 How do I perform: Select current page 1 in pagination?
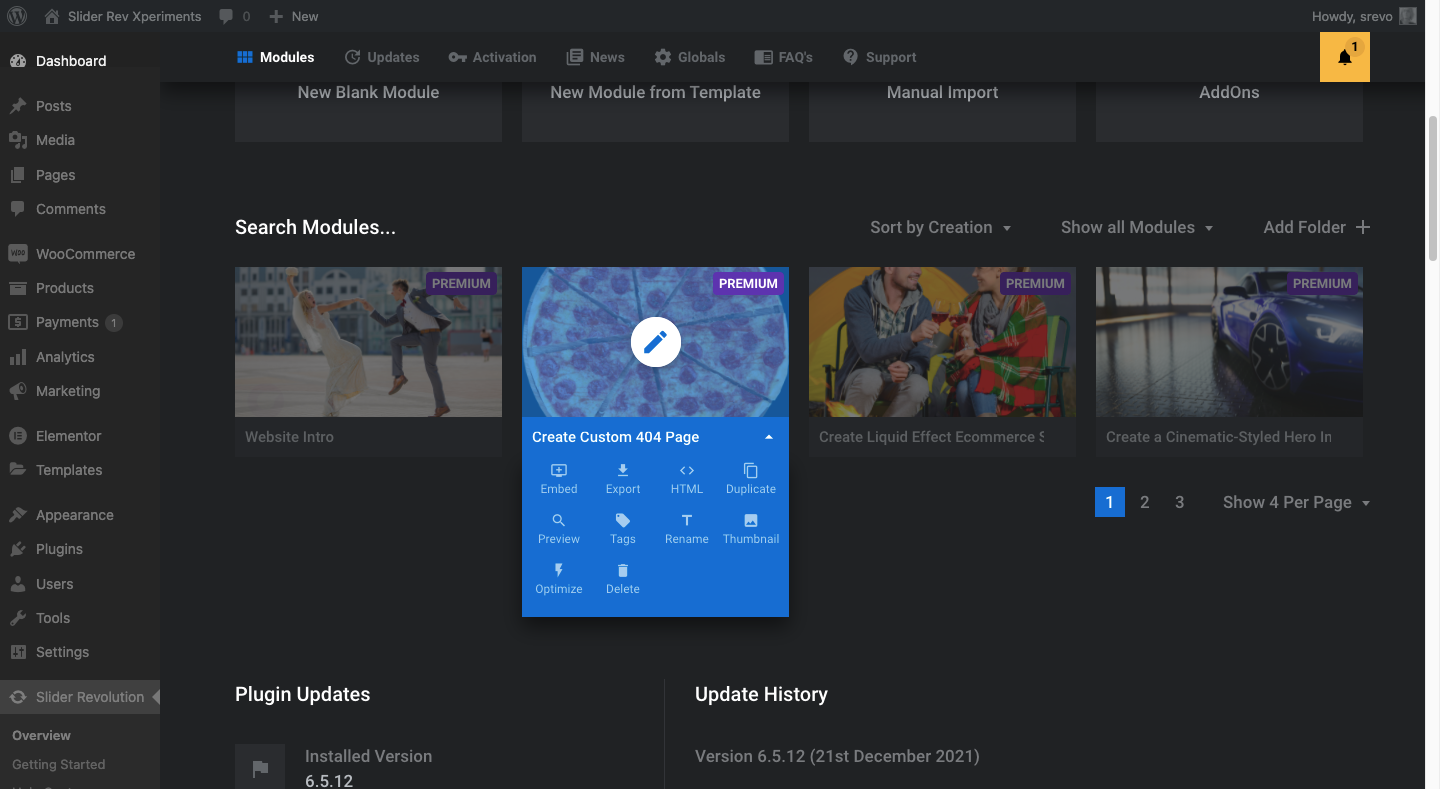click(1110, 502)
